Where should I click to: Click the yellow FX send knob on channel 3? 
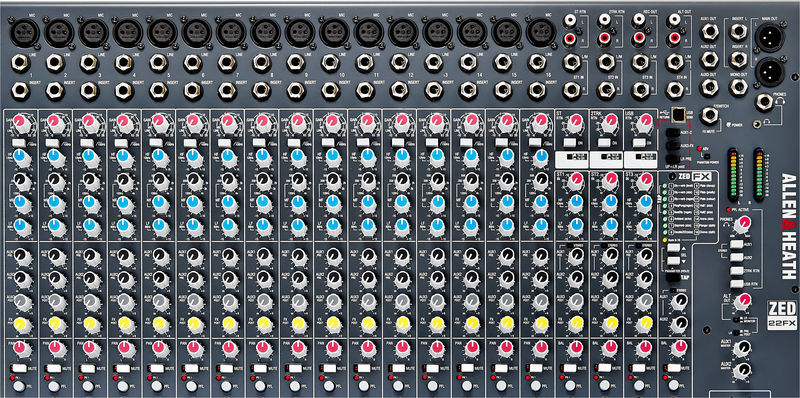click(89, 322)
